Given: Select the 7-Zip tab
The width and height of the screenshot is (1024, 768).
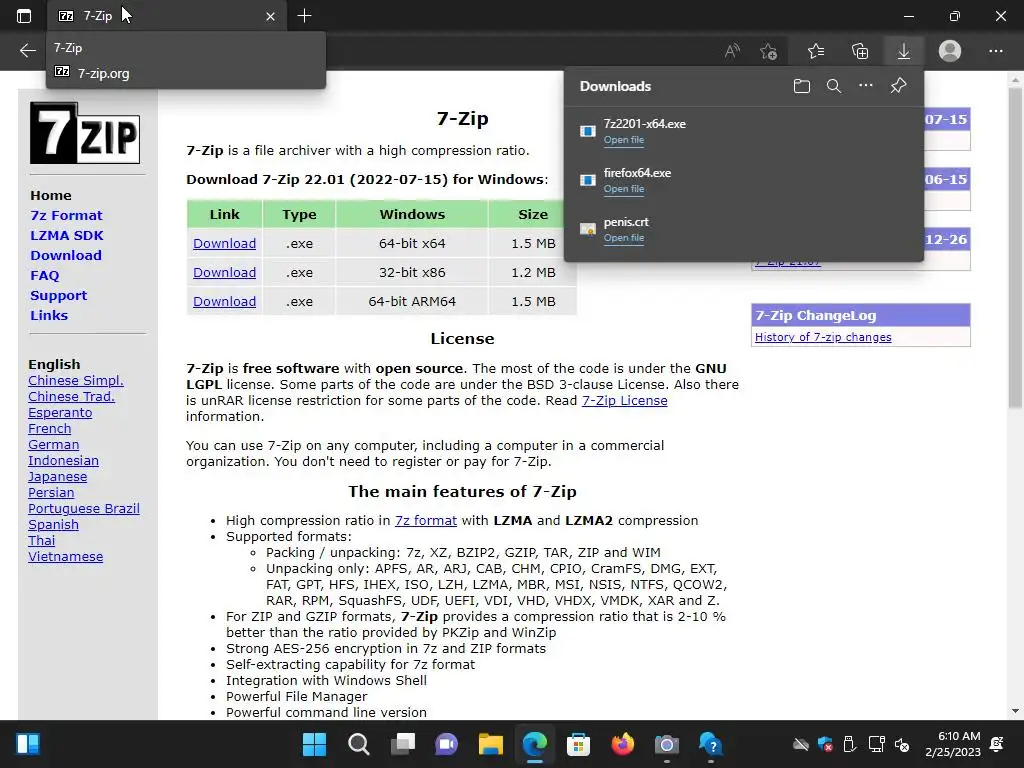Looking at the screenshot, I should [x=167, y=16].
